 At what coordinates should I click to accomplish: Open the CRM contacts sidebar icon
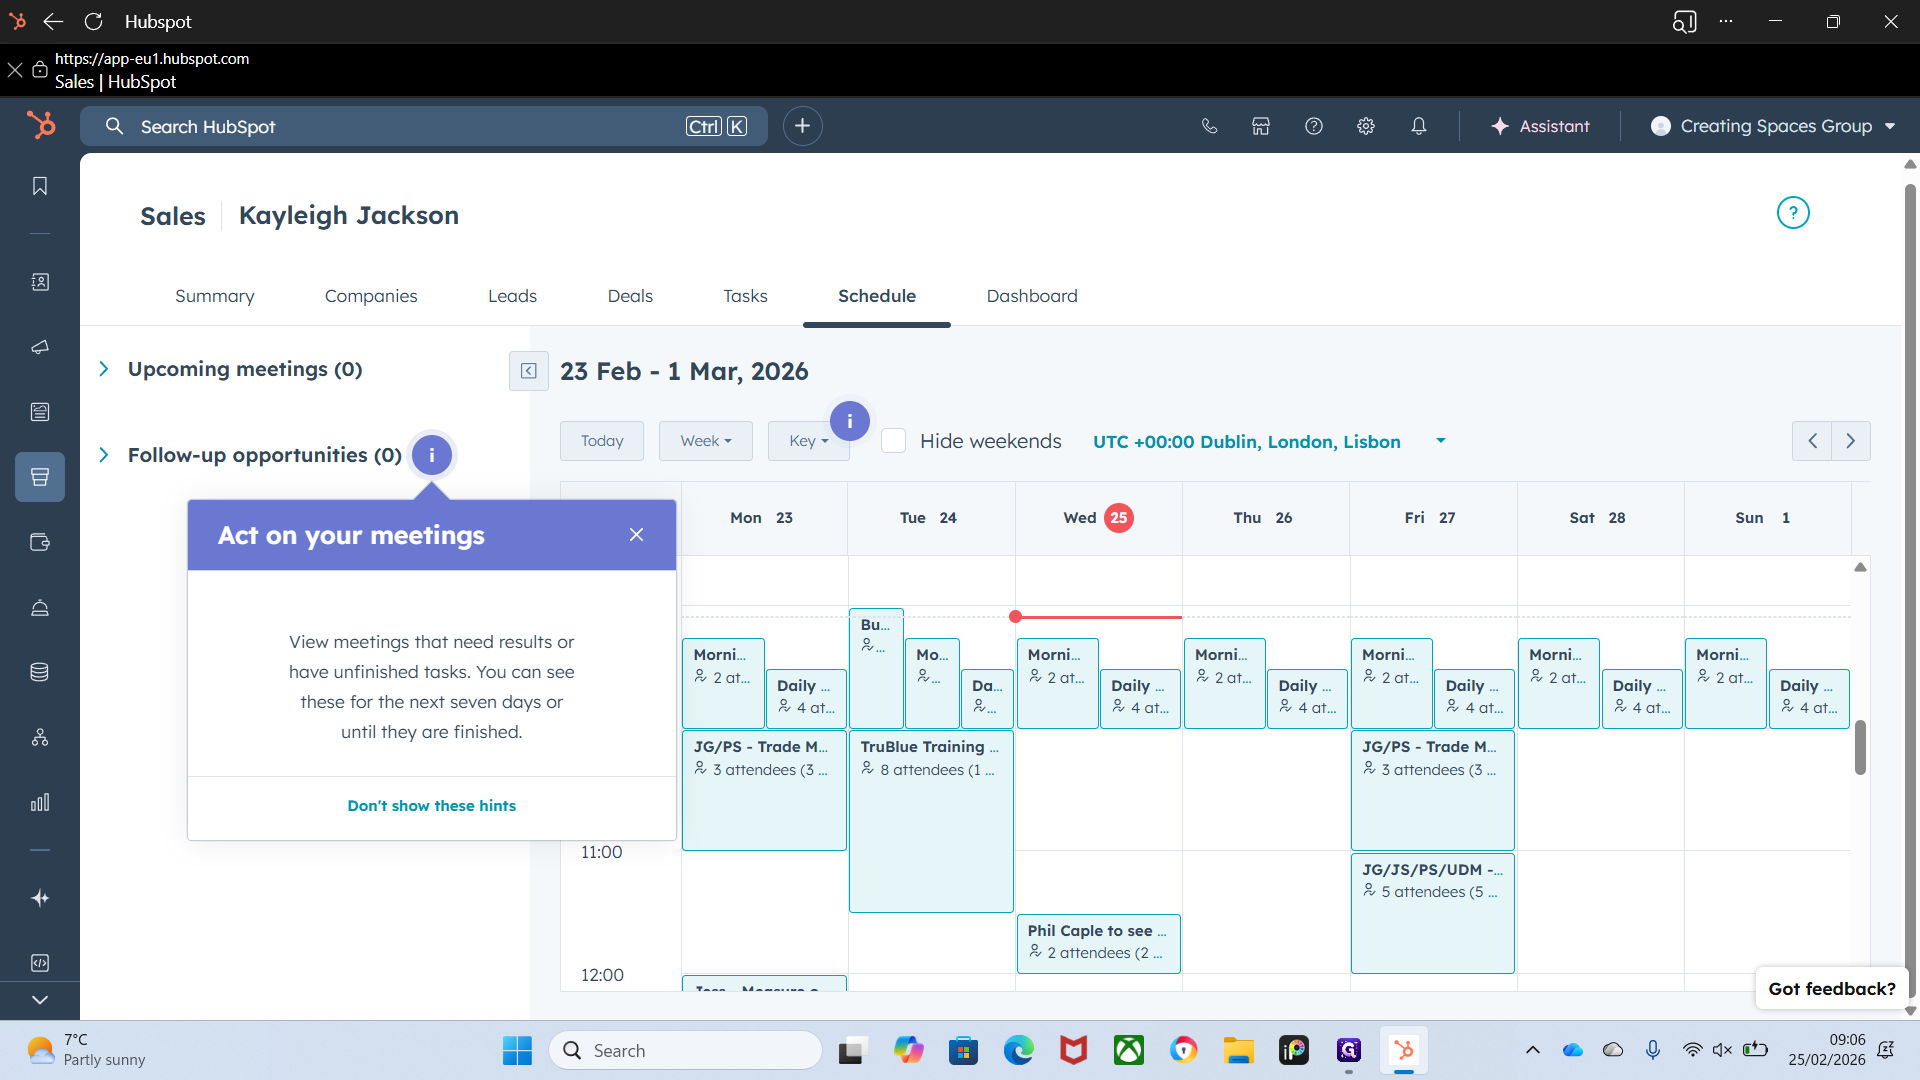coord(40,282)
